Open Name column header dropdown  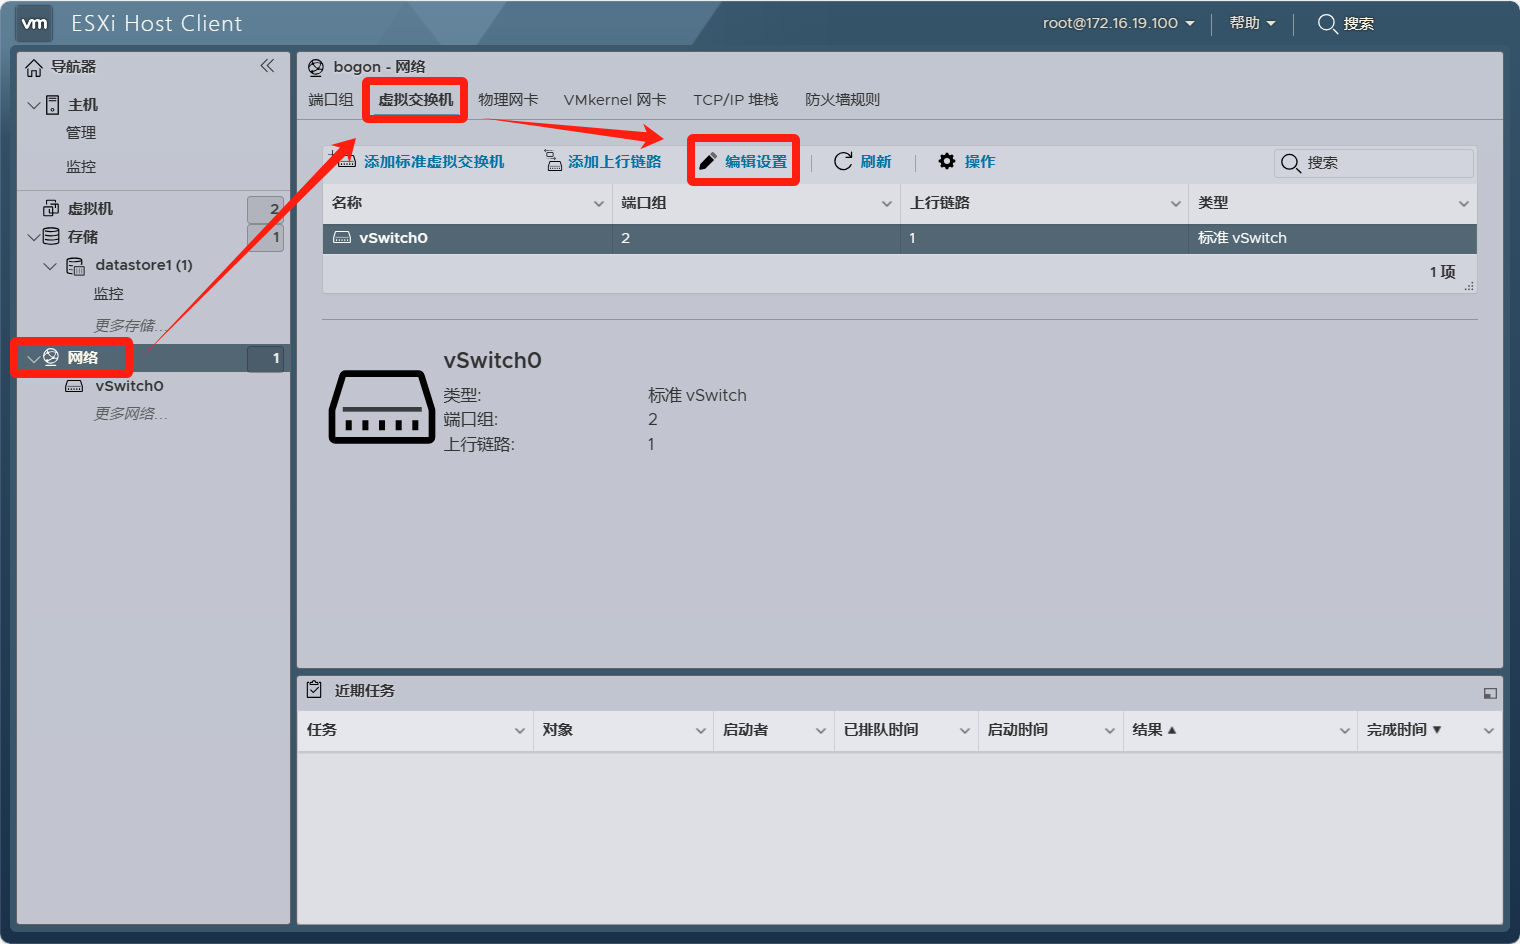598,204
